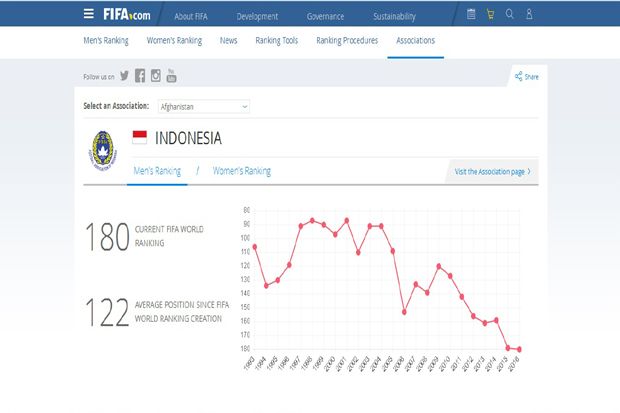
Task: Select Indonesia Men's Ranking tab
Action: click(x=157, y=171)
